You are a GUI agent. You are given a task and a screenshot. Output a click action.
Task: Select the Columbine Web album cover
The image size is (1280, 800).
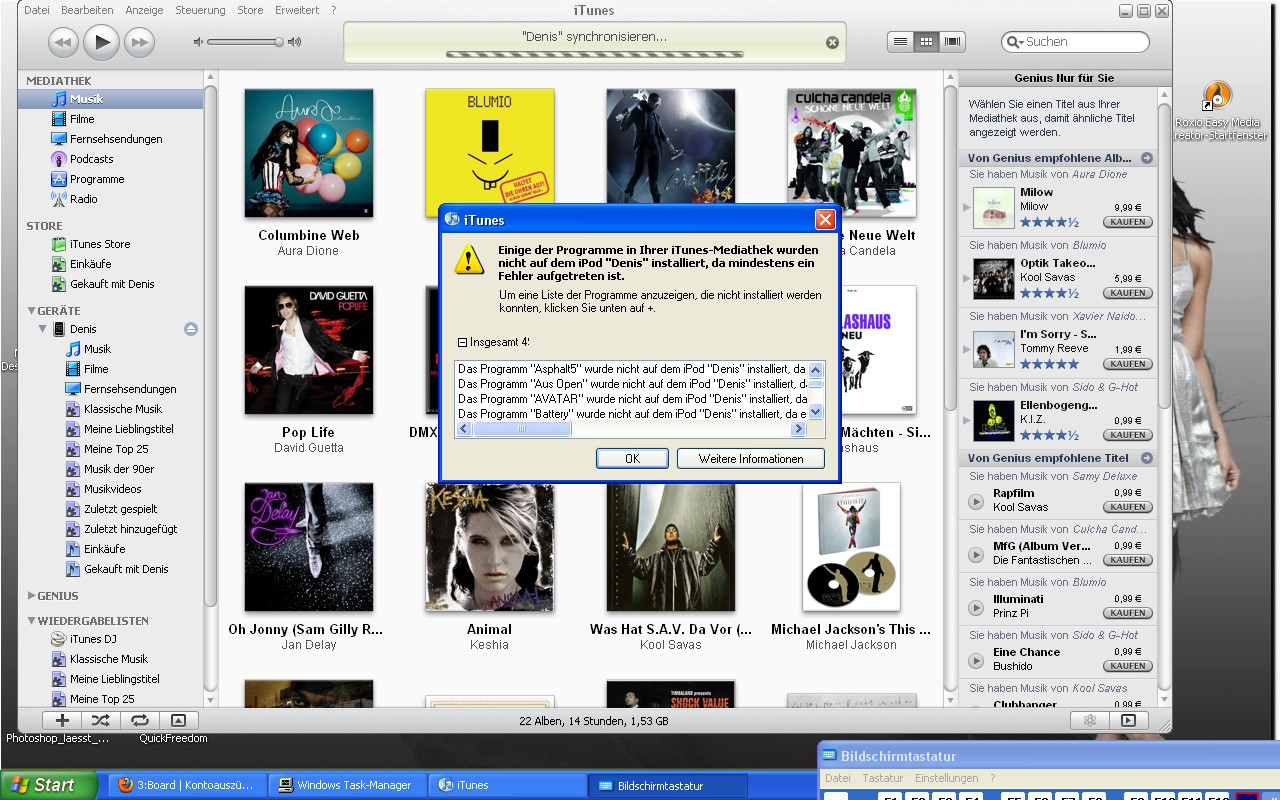click(x=309, y=154)
